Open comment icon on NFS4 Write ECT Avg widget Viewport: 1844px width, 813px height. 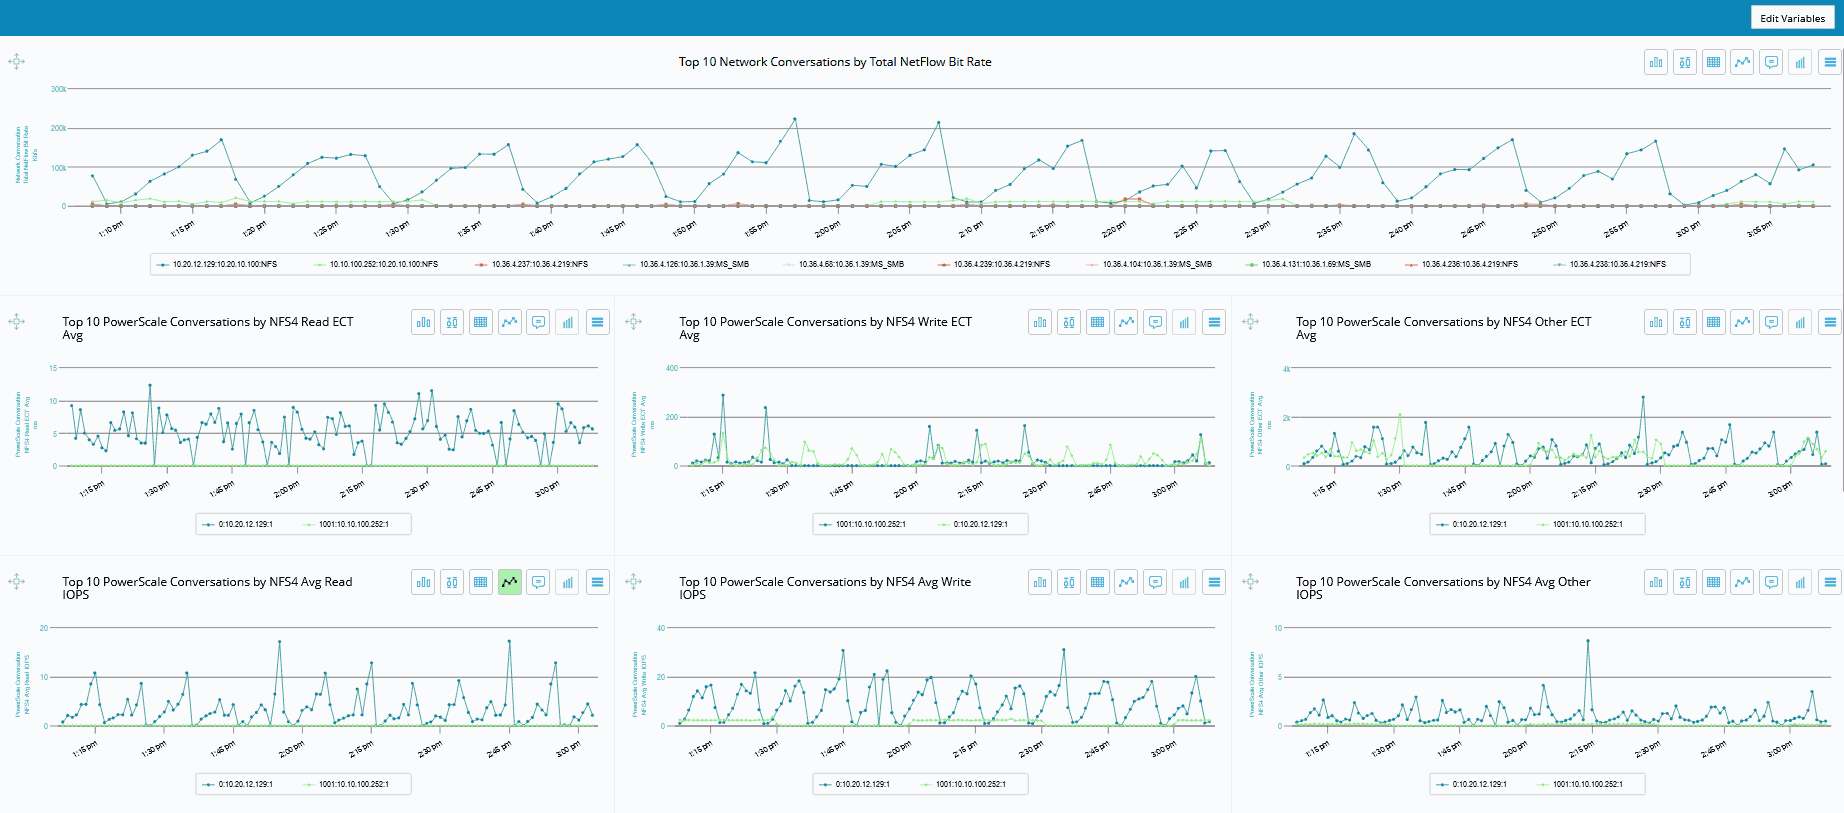pyautogui.click(x=1156, y=322)
